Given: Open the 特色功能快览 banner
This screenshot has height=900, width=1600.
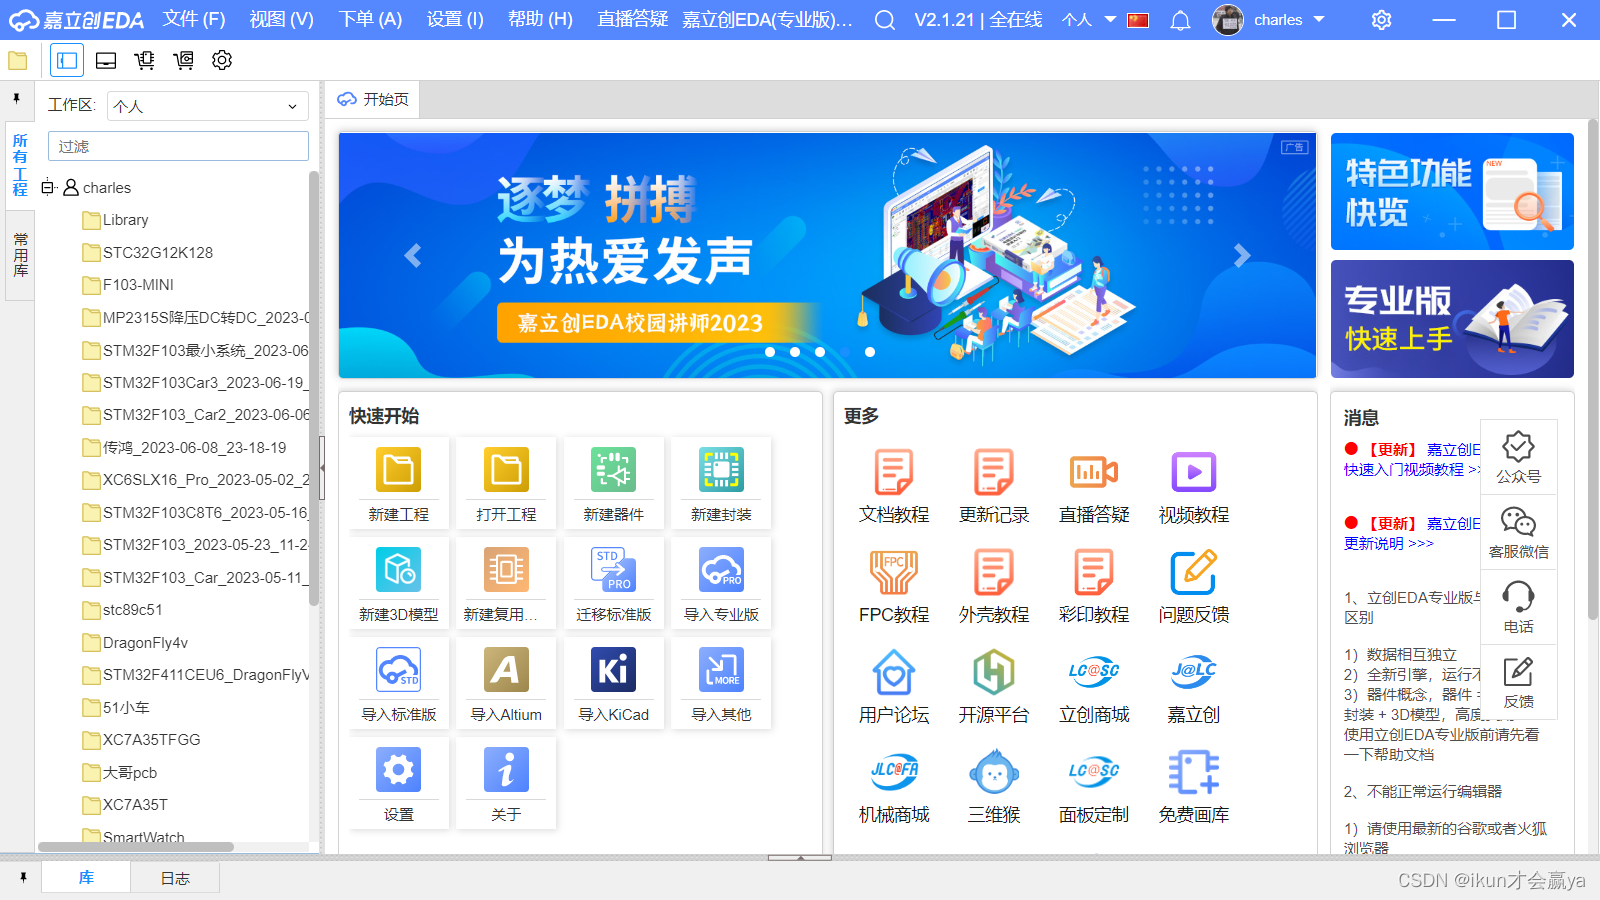Looking at the screenshot, I should point(1452,191).
